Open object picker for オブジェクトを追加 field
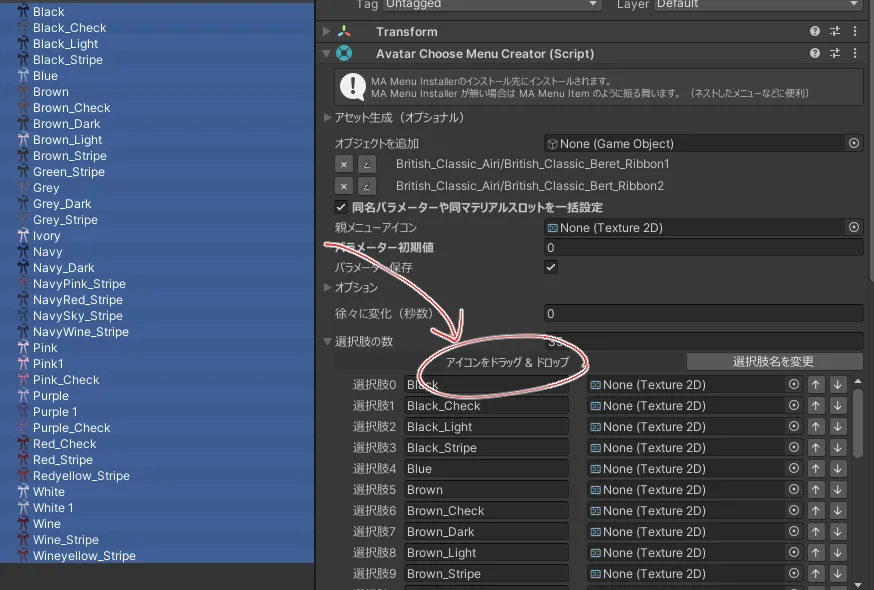 (854, 144)
